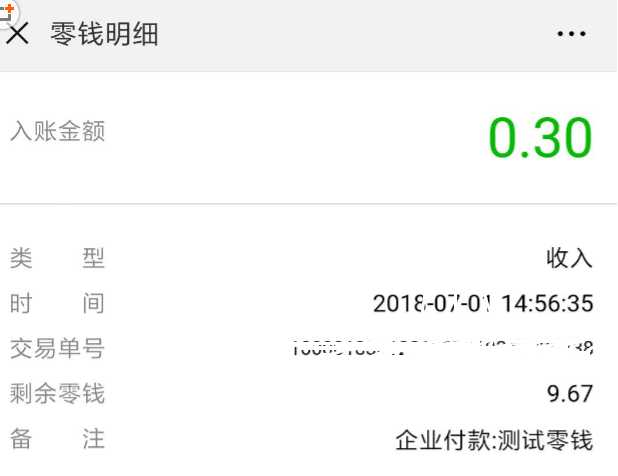Select the 备注 field label
The height and width of the screenshot is (476, 618).
pos(58,439)
